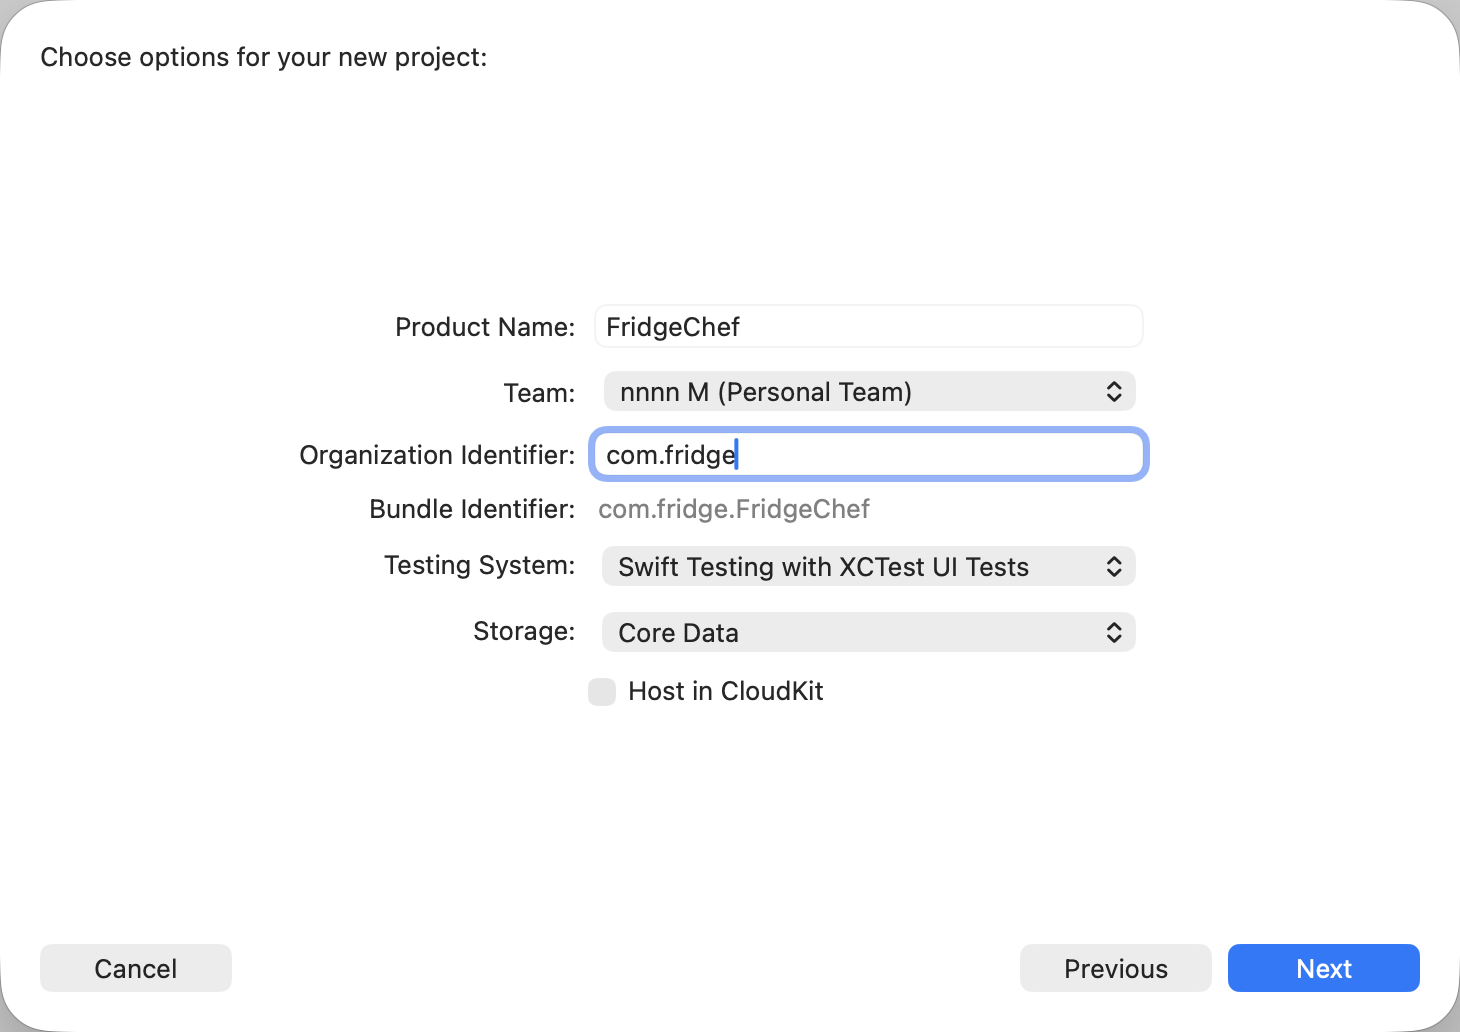Click the com.fridge.FridgeChef bundle identifier value
Screen dimensions: 1460x1032
coord(733,510)
